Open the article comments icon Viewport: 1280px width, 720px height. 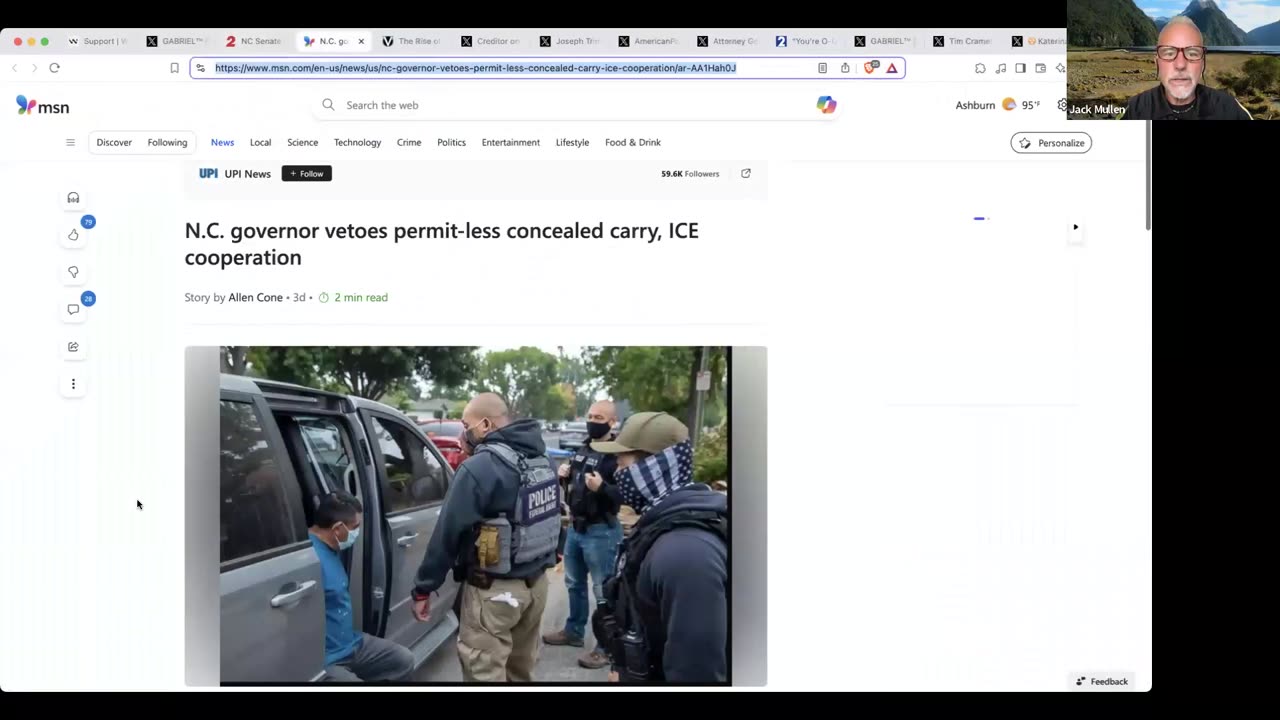[73, 309]
